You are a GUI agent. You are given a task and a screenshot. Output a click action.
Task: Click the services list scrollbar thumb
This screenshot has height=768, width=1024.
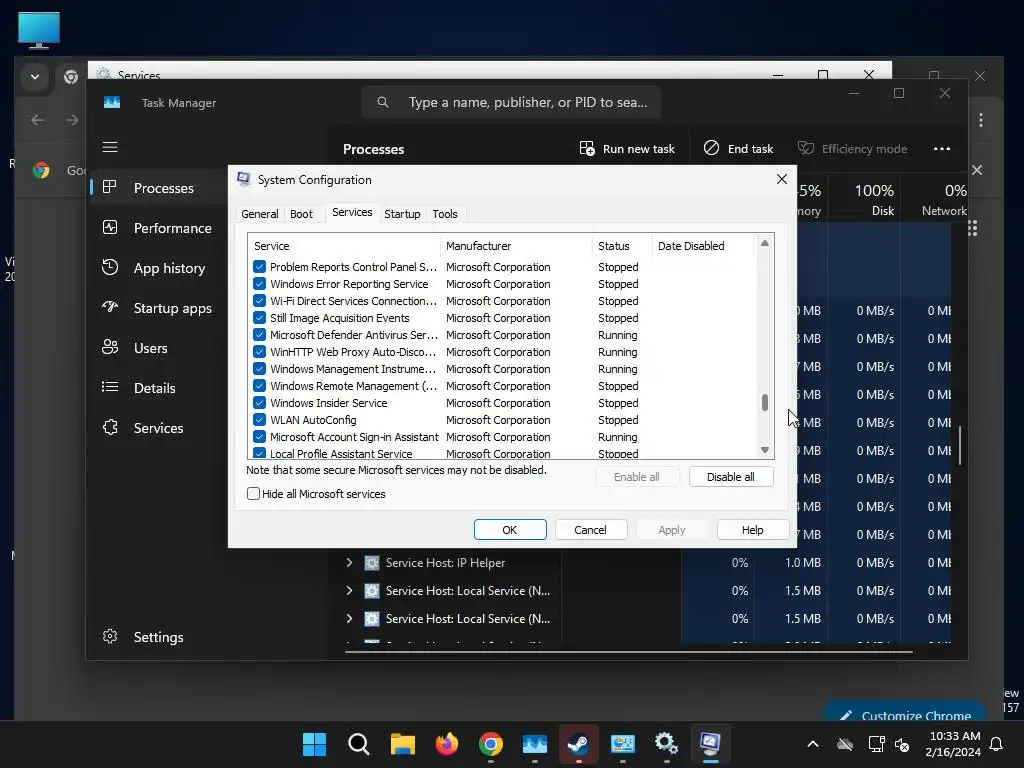pos(765,402)
